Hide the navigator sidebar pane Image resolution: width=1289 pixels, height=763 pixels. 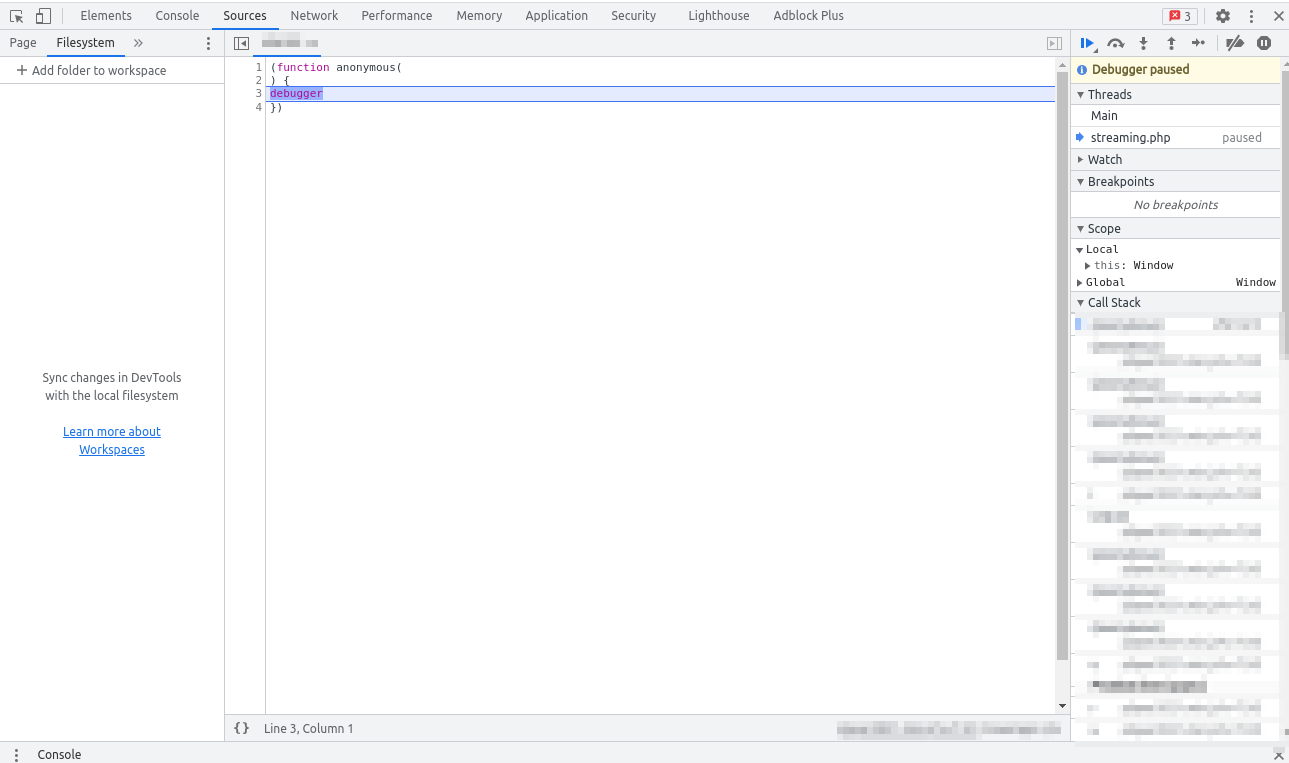click(241, 43)
